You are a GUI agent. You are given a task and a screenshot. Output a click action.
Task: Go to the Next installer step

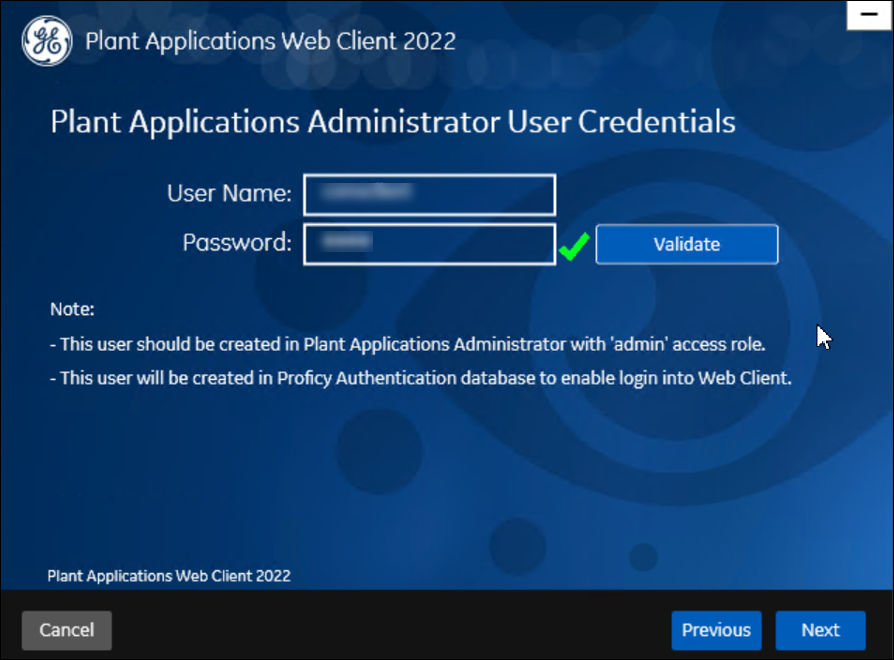820,630
